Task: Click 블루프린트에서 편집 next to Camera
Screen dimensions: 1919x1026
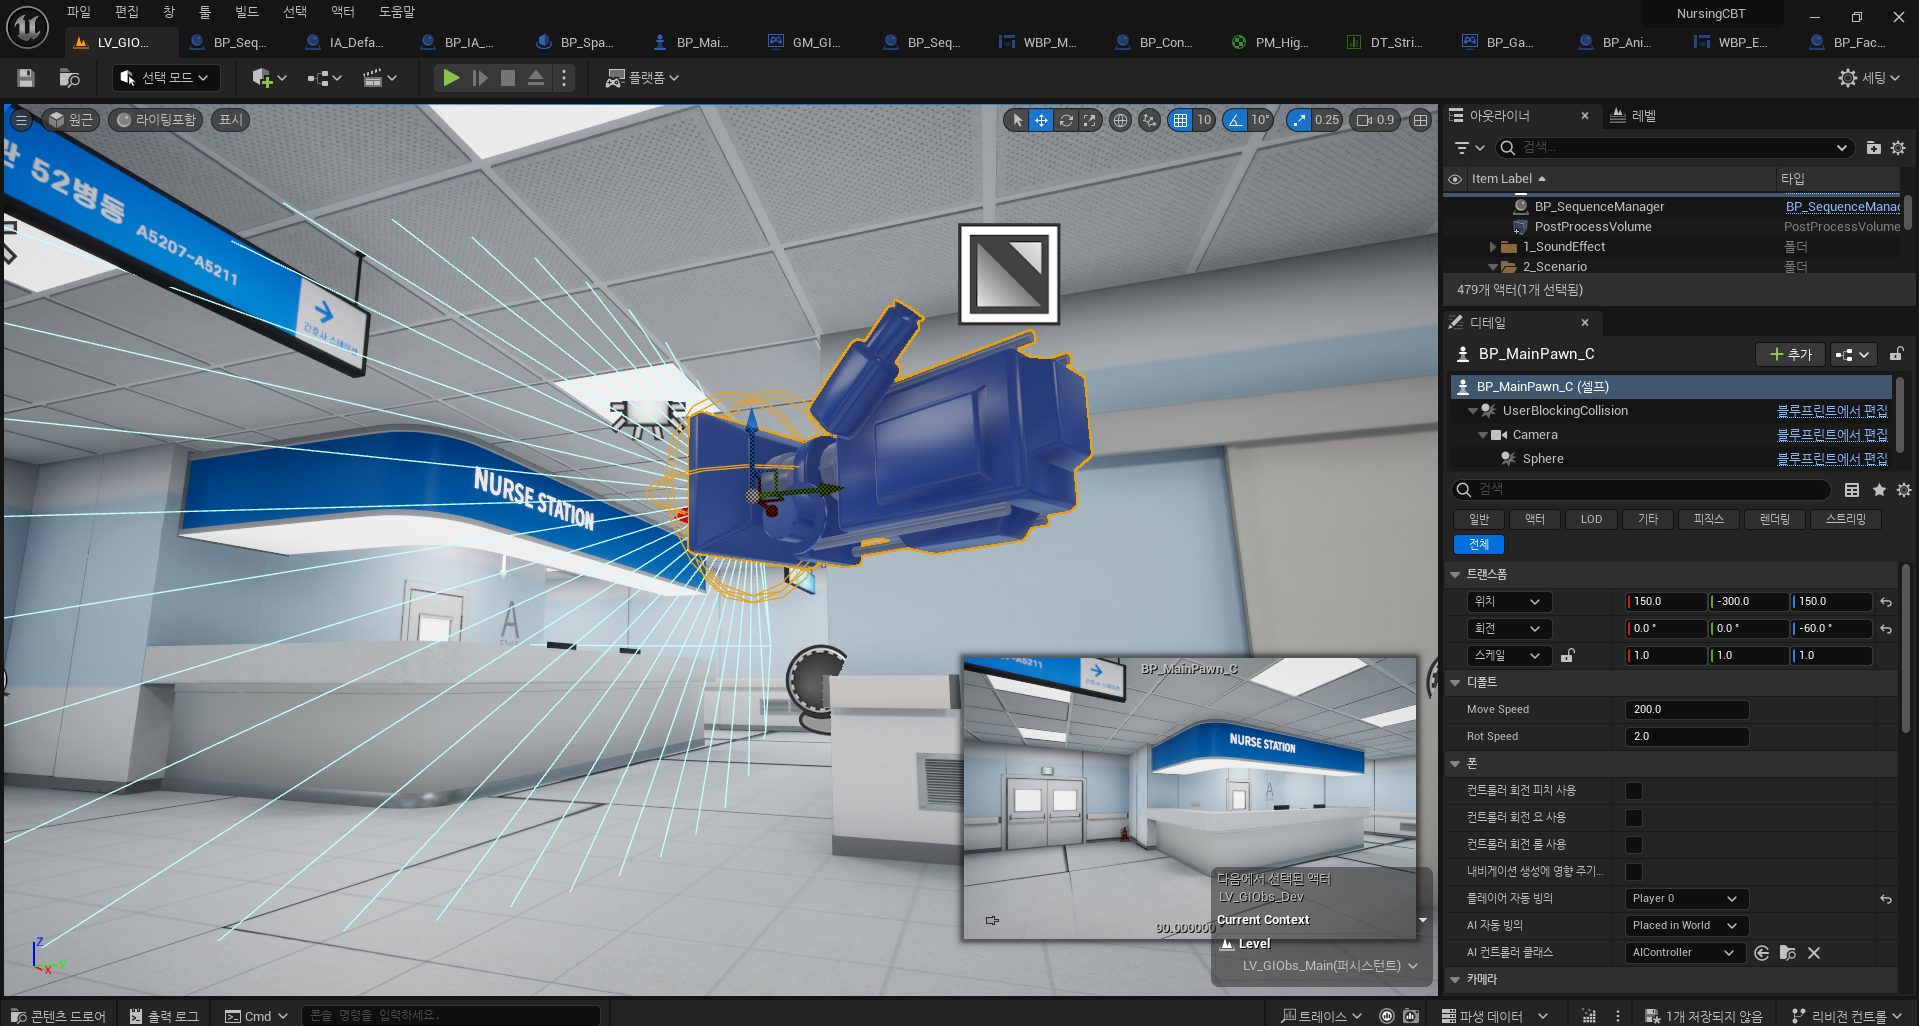Action: coord(1833,434)
